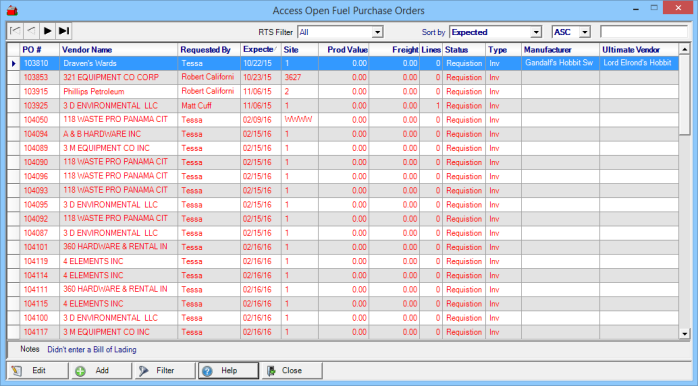Click the red application icon in title bar

click(x=12, y=10)
